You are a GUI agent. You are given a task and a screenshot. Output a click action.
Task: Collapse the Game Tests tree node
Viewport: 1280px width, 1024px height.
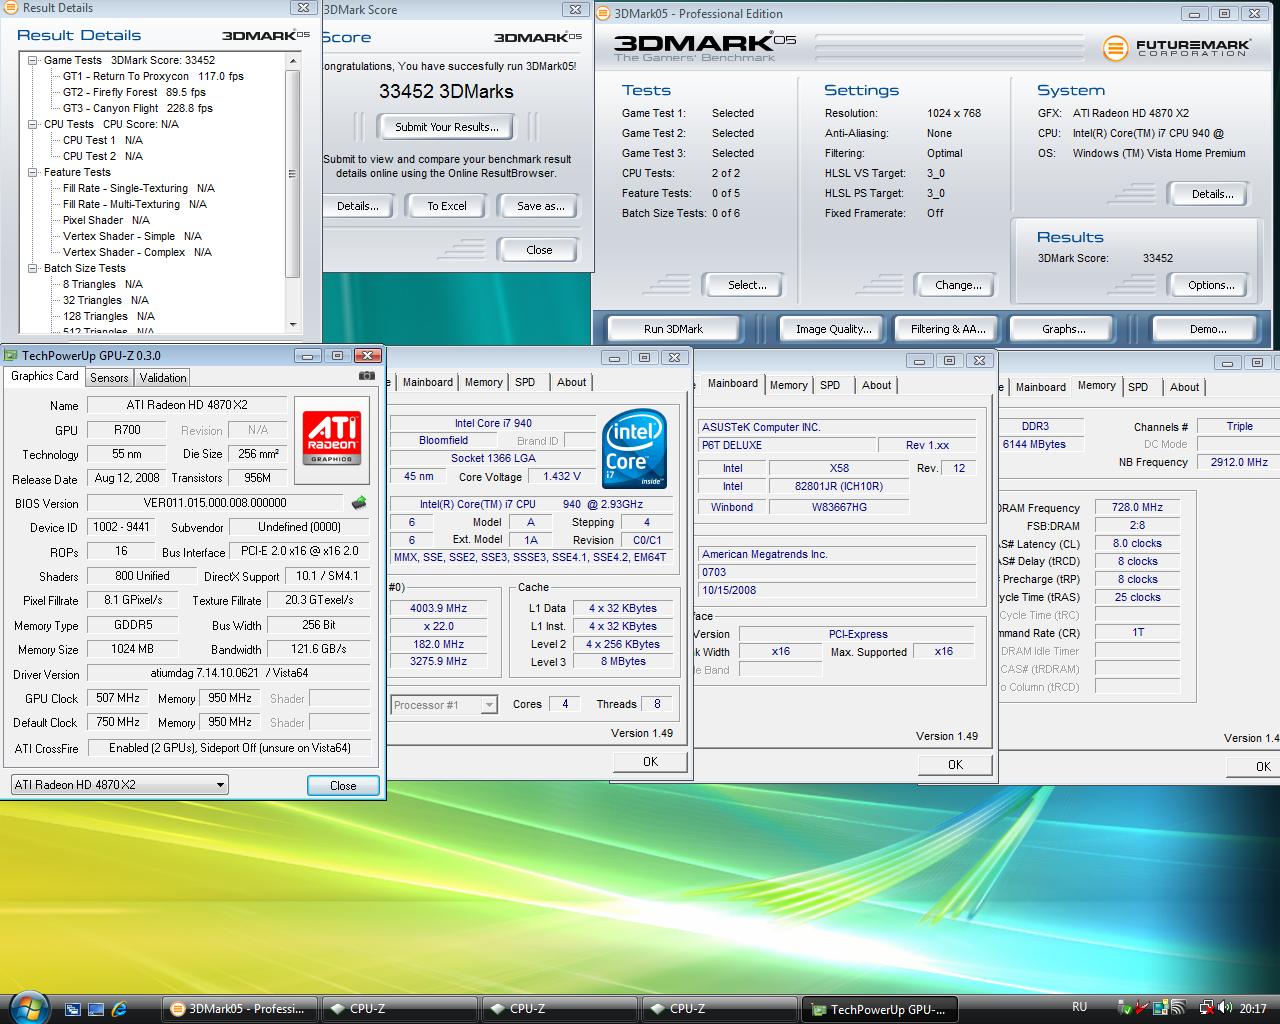[x=33, y=60]
